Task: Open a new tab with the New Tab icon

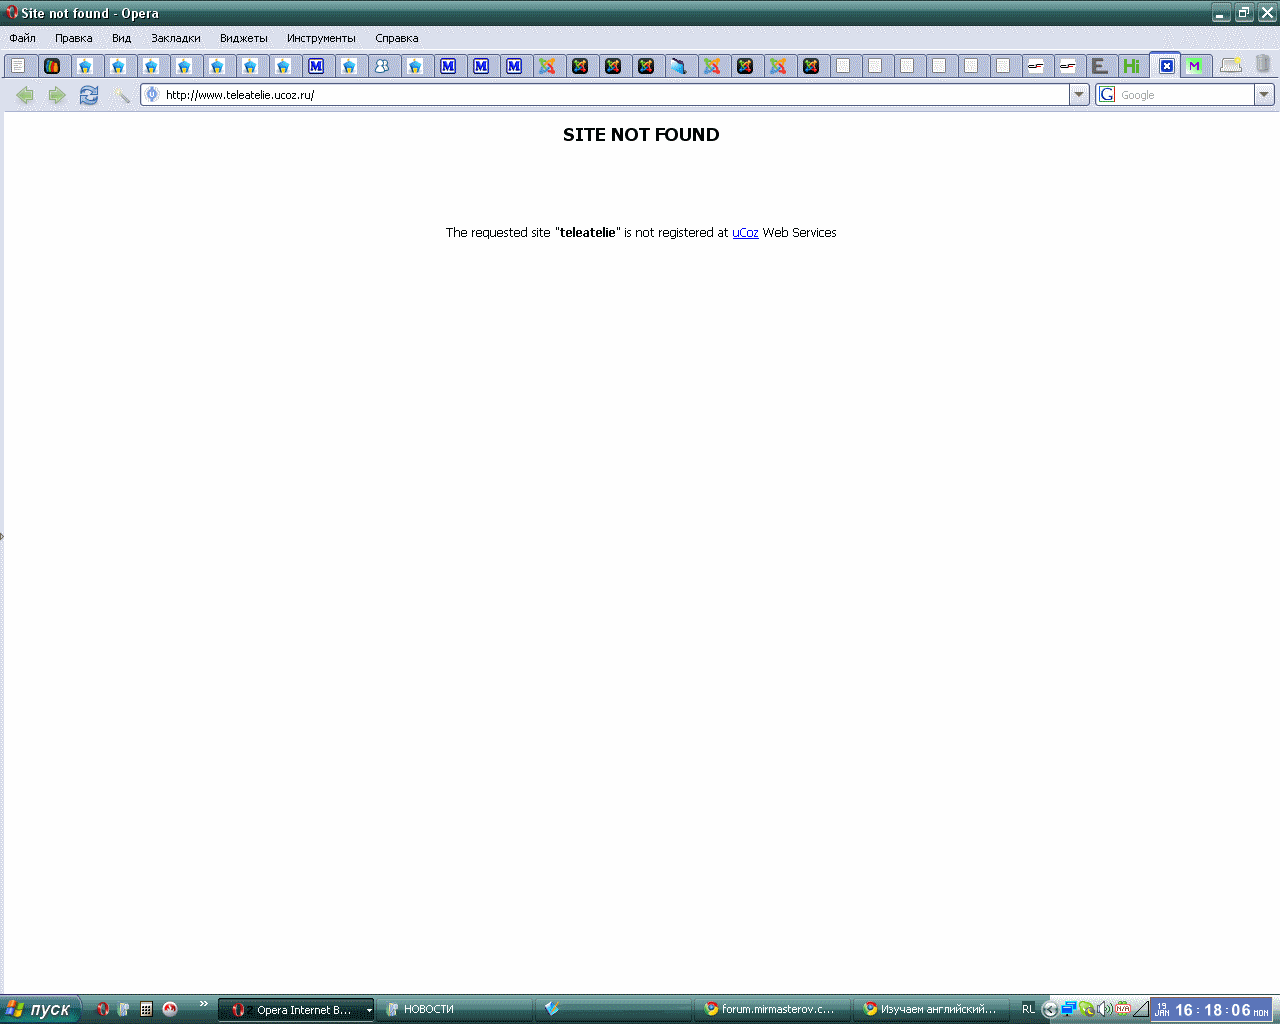Action: tap(1231, 65)
